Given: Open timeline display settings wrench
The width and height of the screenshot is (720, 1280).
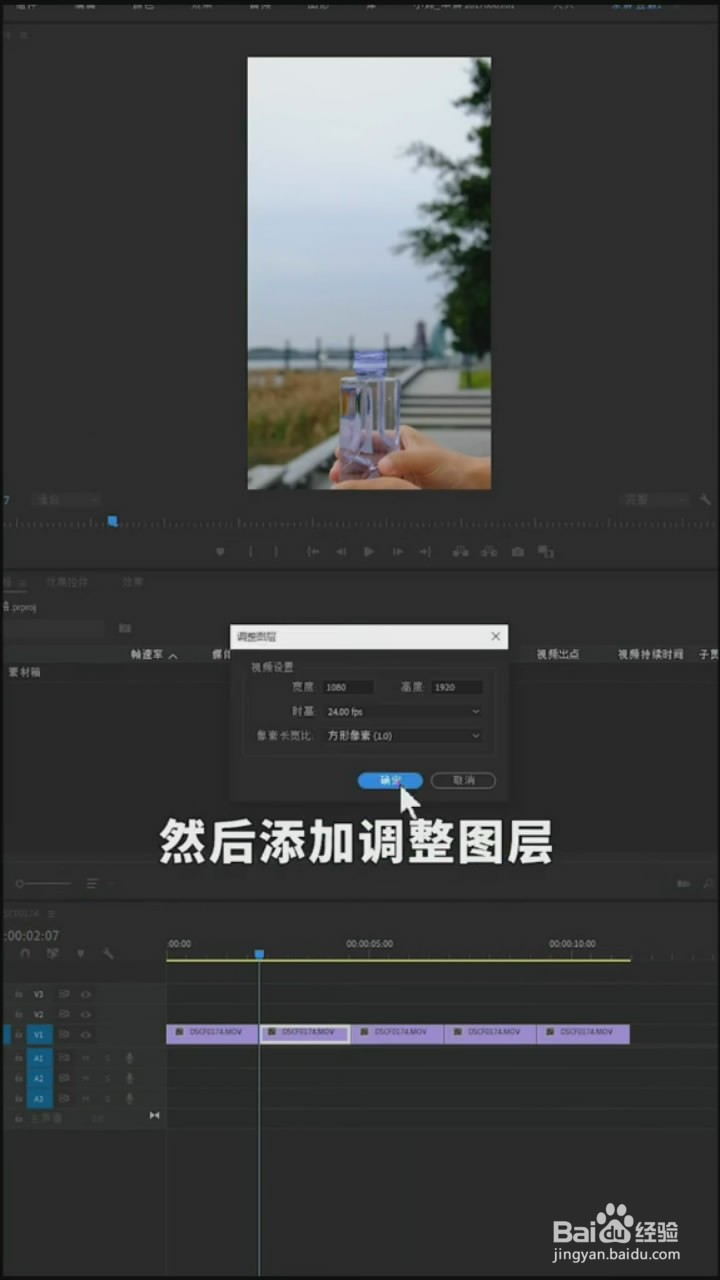Looking at the screenshot, I should (108, 954).
